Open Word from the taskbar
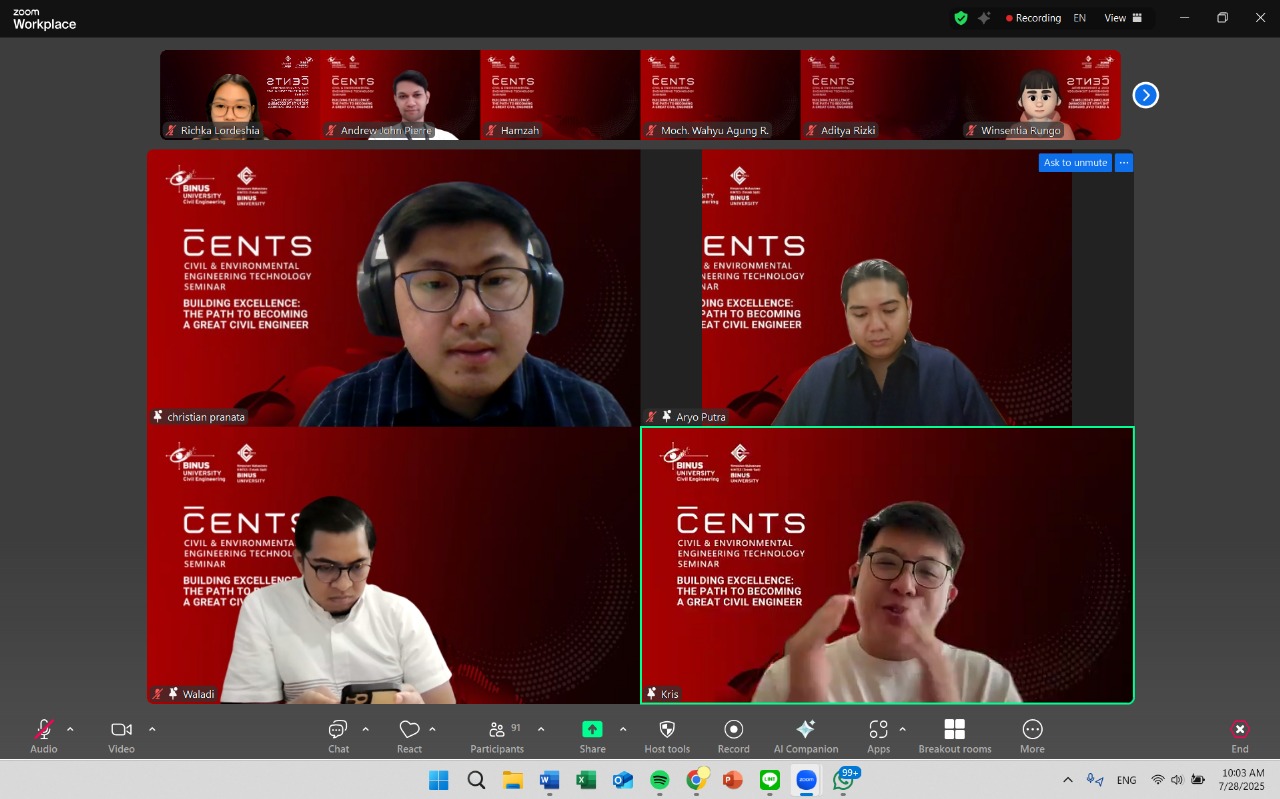This screenshot has width=1280, height=799. pos(549,780)
